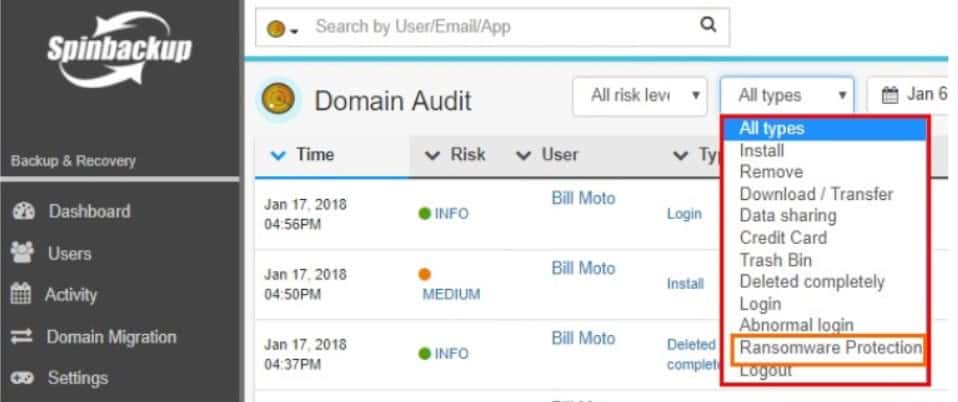
Task: Click the Users group icon
Action: pyautogui.click(x=23, y=253)
